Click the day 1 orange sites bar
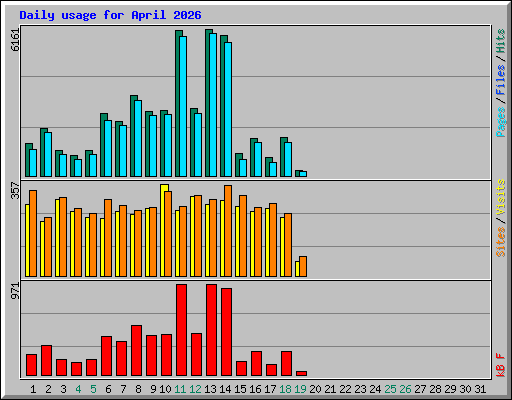The height and width of the screenshot is (400, 512). [33, 234]
